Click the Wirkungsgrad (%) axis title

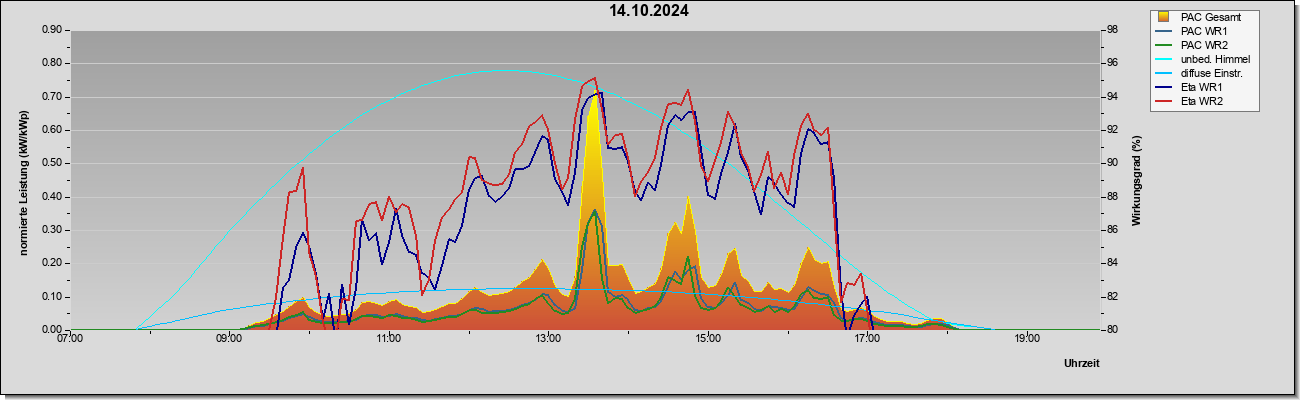pyautogui.click(x=1136, y=180)
